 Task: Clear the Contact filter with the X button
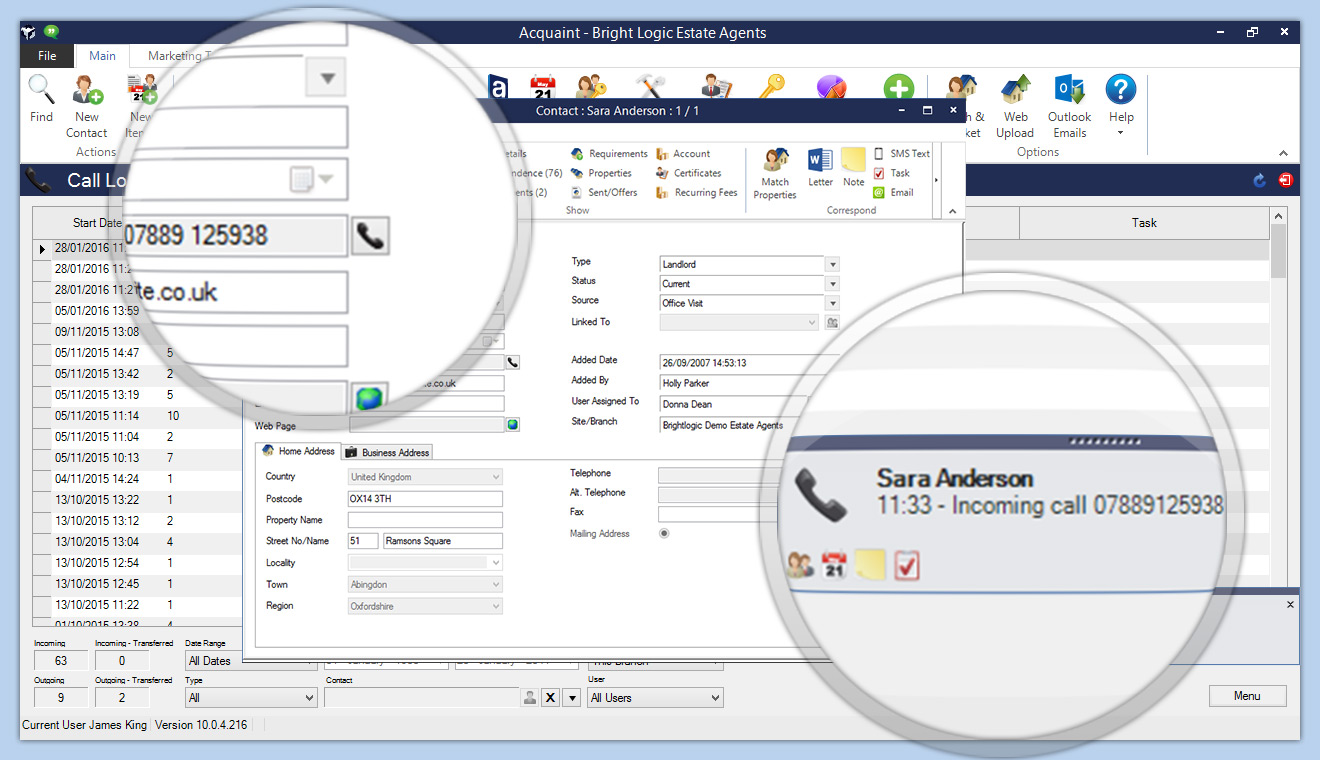(550, 698)
